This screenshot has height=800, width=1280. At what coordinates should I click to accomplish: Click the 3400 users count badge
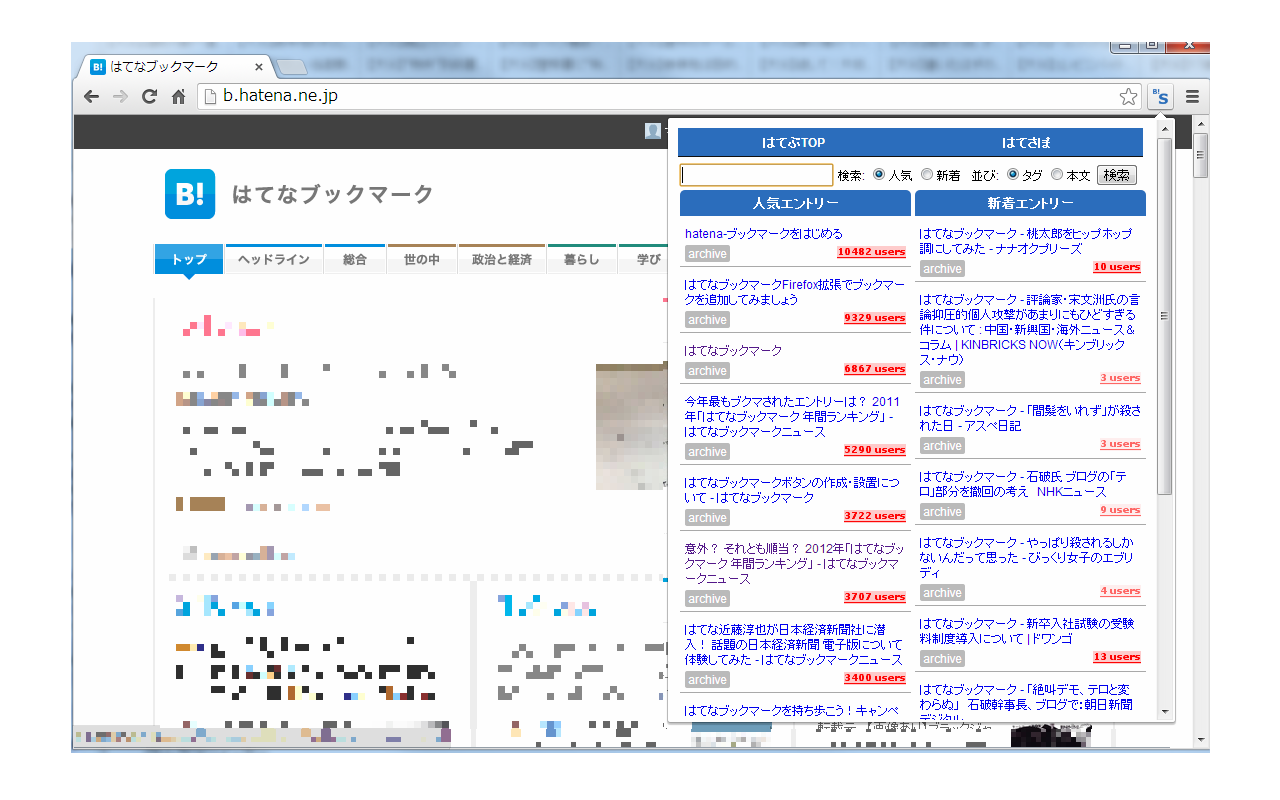point(875,678)
